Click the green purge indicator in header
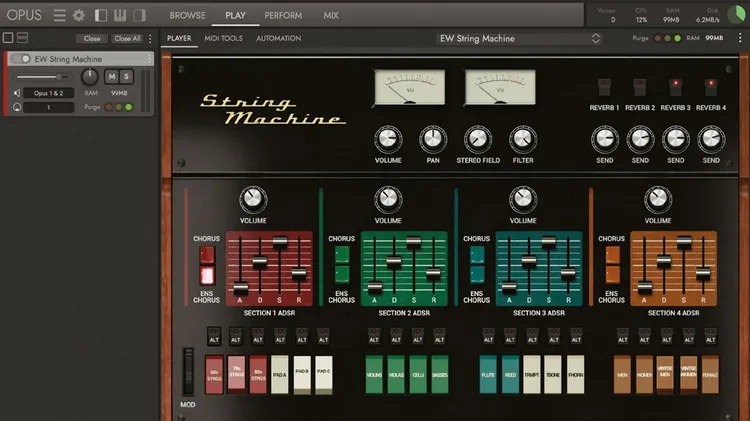The width and height of the screenshot is (750, 421). click(677, 38)
